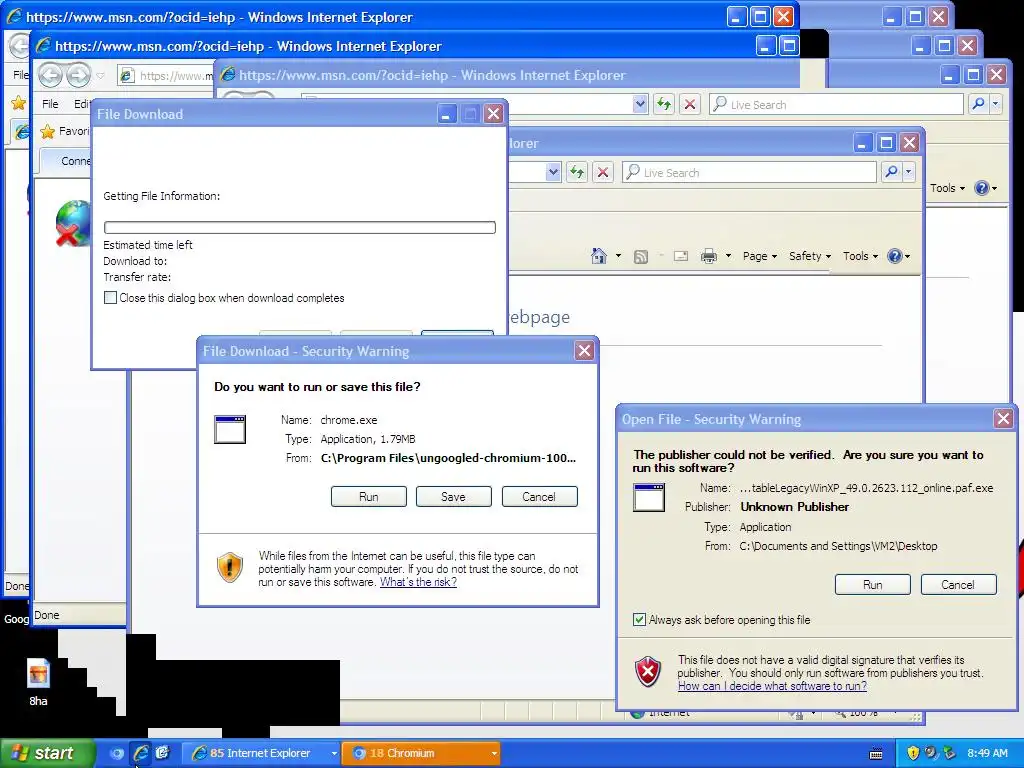
Task: Expand the Print dropdown arrow
Action: tap(728, 256)
